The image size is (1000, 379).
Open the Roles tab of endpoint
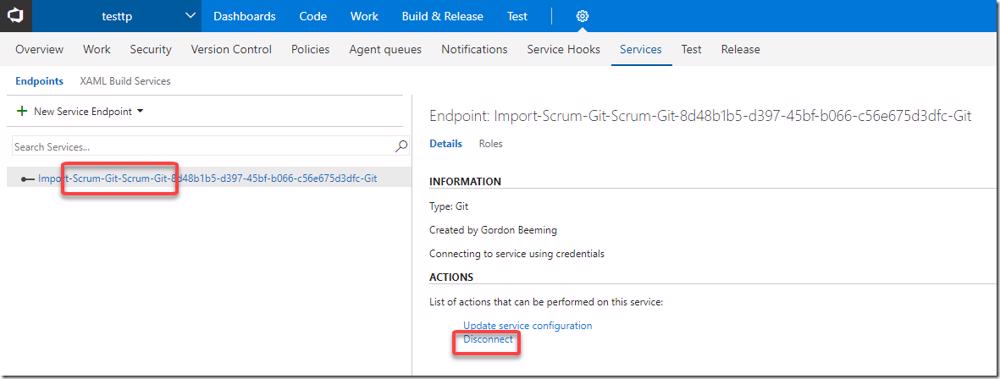point(490,144)
